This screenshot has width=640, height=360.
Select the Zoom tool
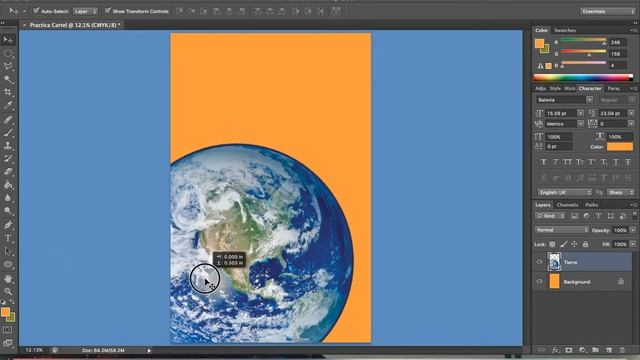click(8, 291)
